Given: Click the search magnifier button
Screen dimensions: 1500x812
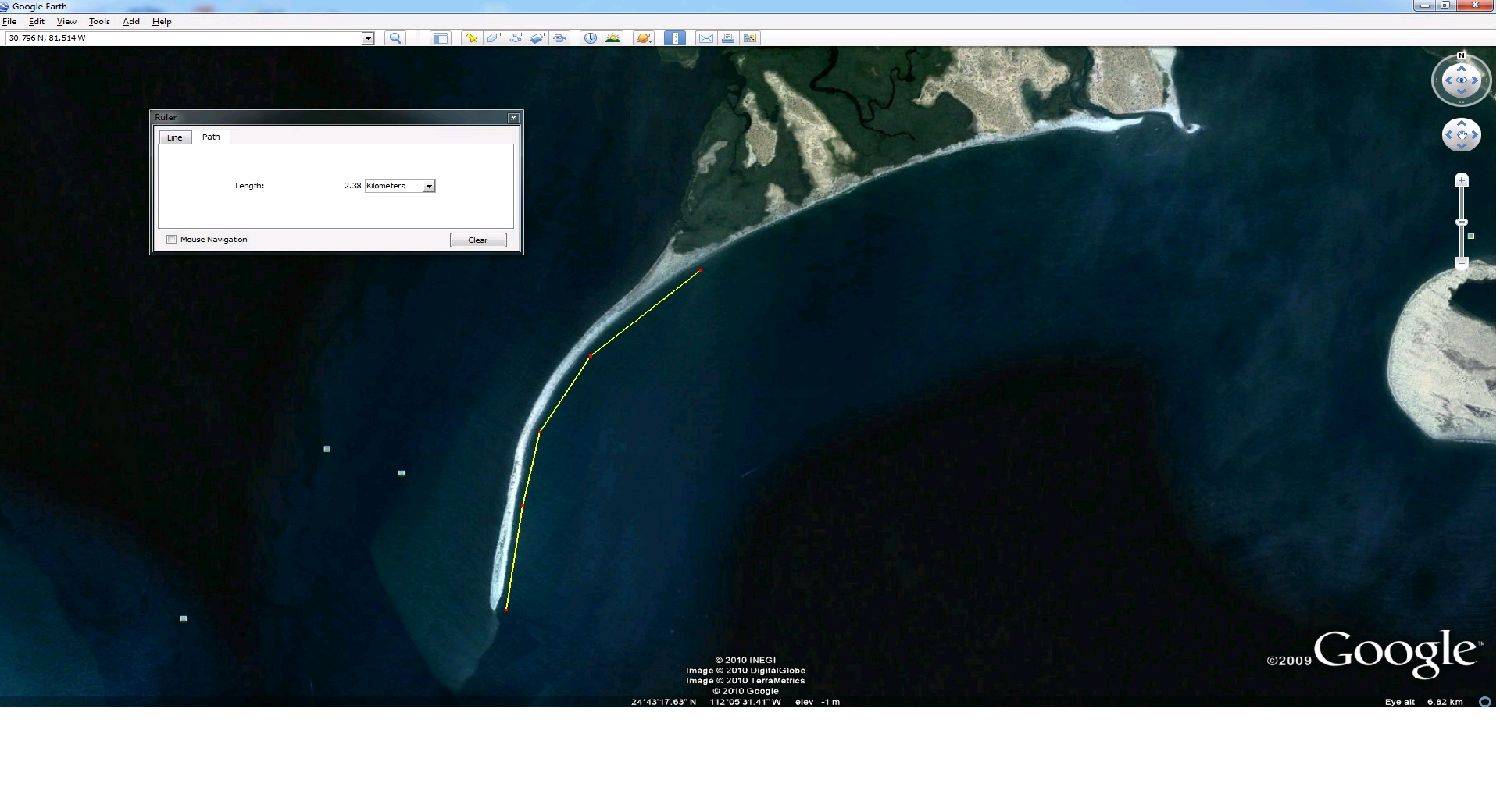Looking at the screenshot, I should click(x=395, y=38).
